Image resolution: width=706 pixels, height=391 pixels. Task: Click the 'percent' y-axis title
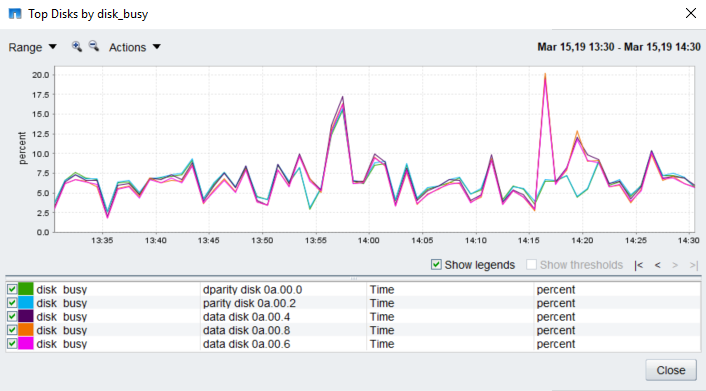pos(22,148)
